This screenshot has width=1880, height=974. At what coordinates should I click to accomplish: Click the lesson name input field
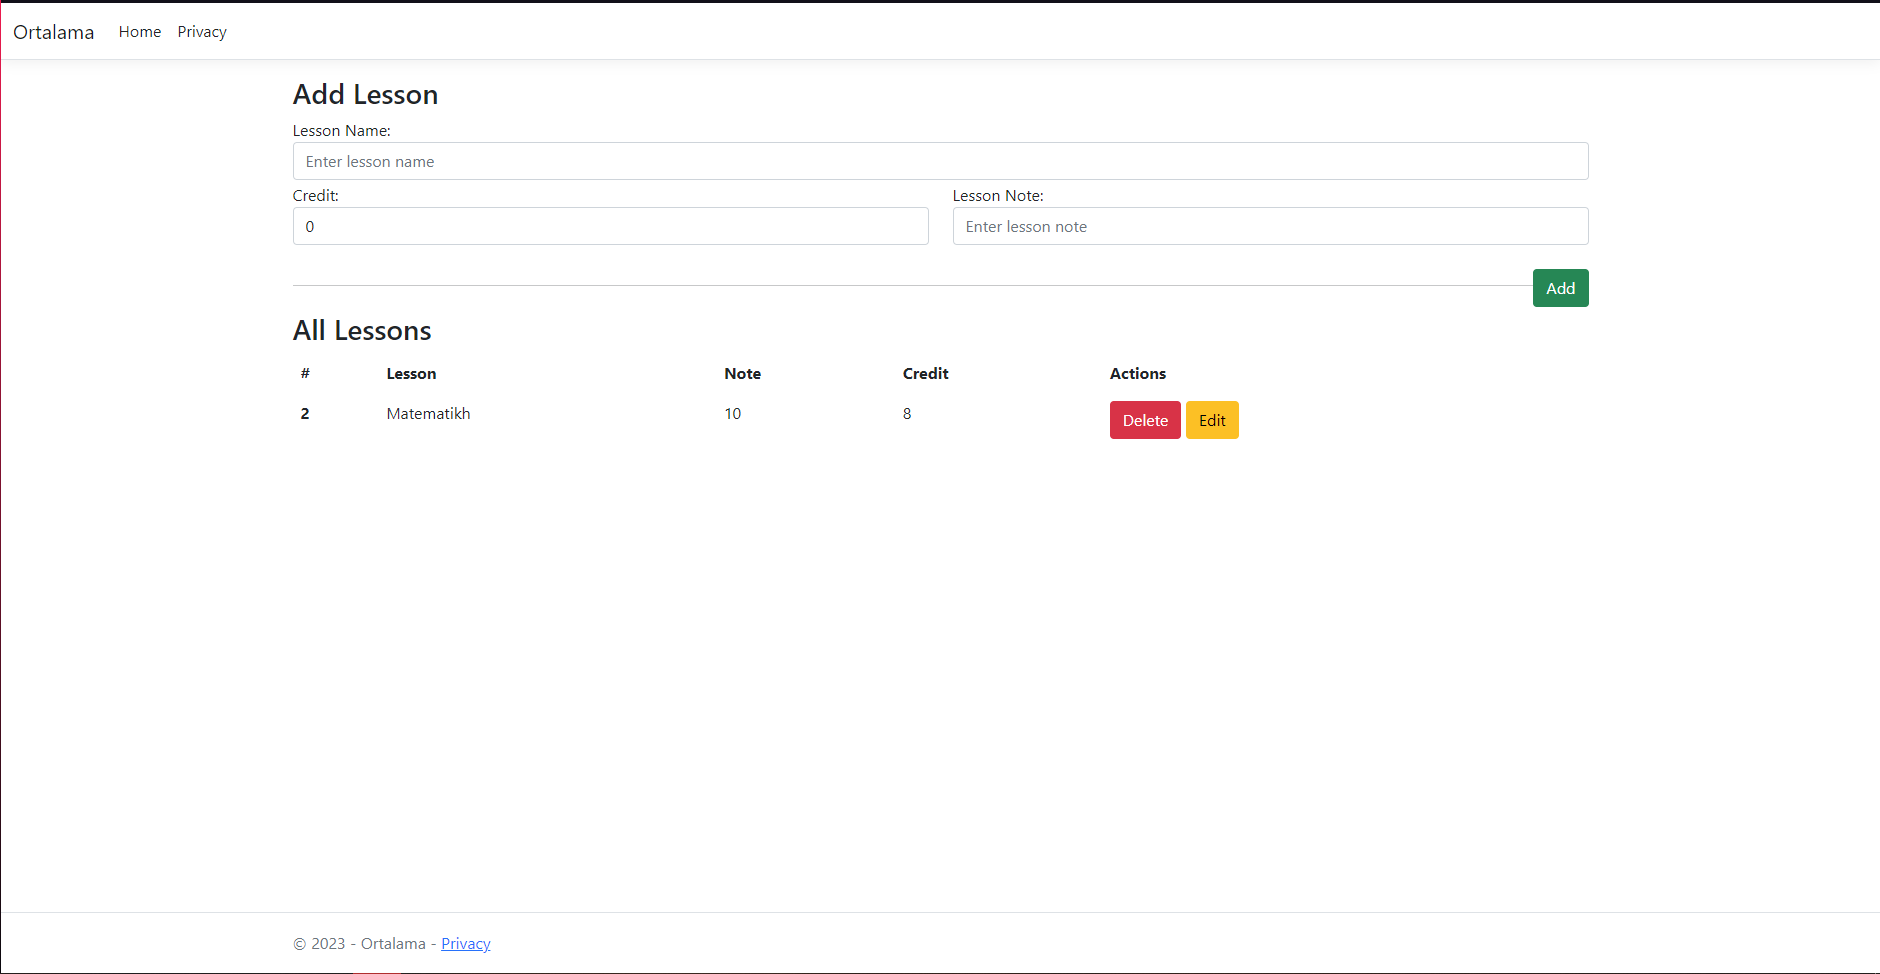click(x=940, y=161)
